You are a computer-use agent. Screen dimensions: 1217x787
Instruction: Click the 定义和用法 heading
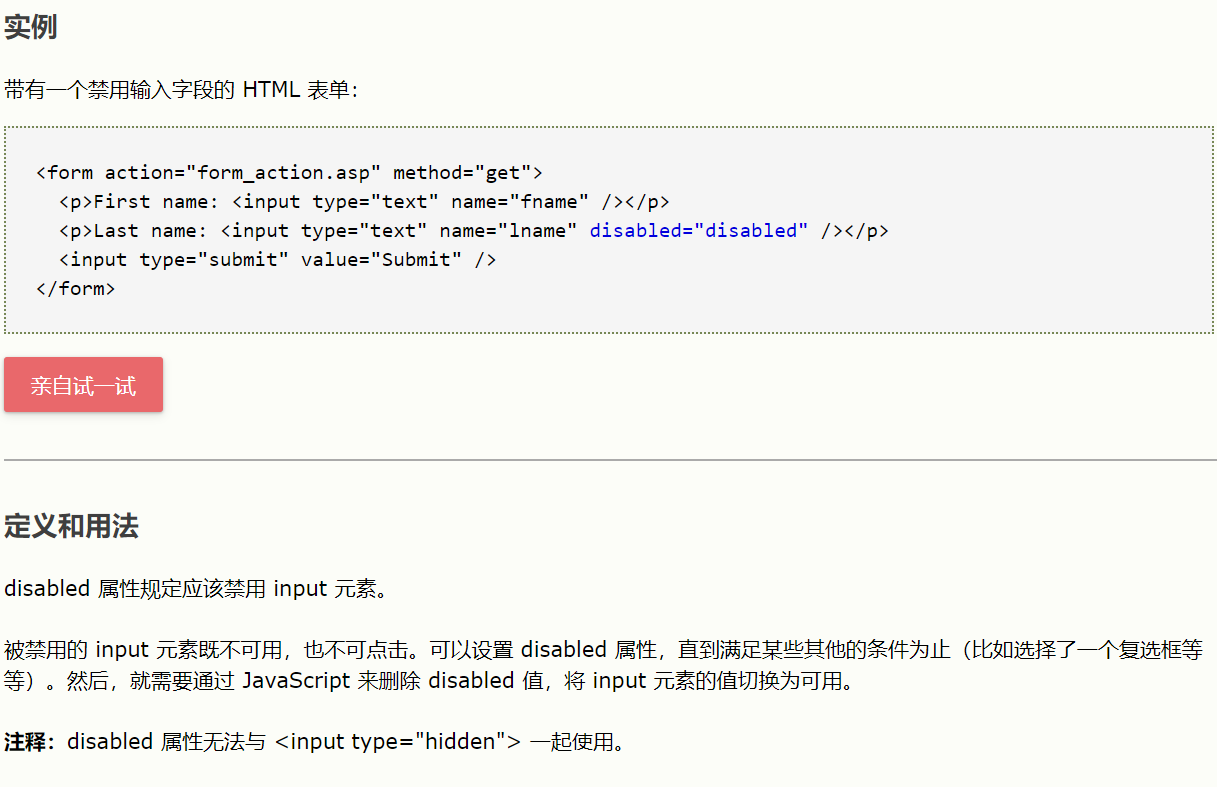[x=71, y=527]
